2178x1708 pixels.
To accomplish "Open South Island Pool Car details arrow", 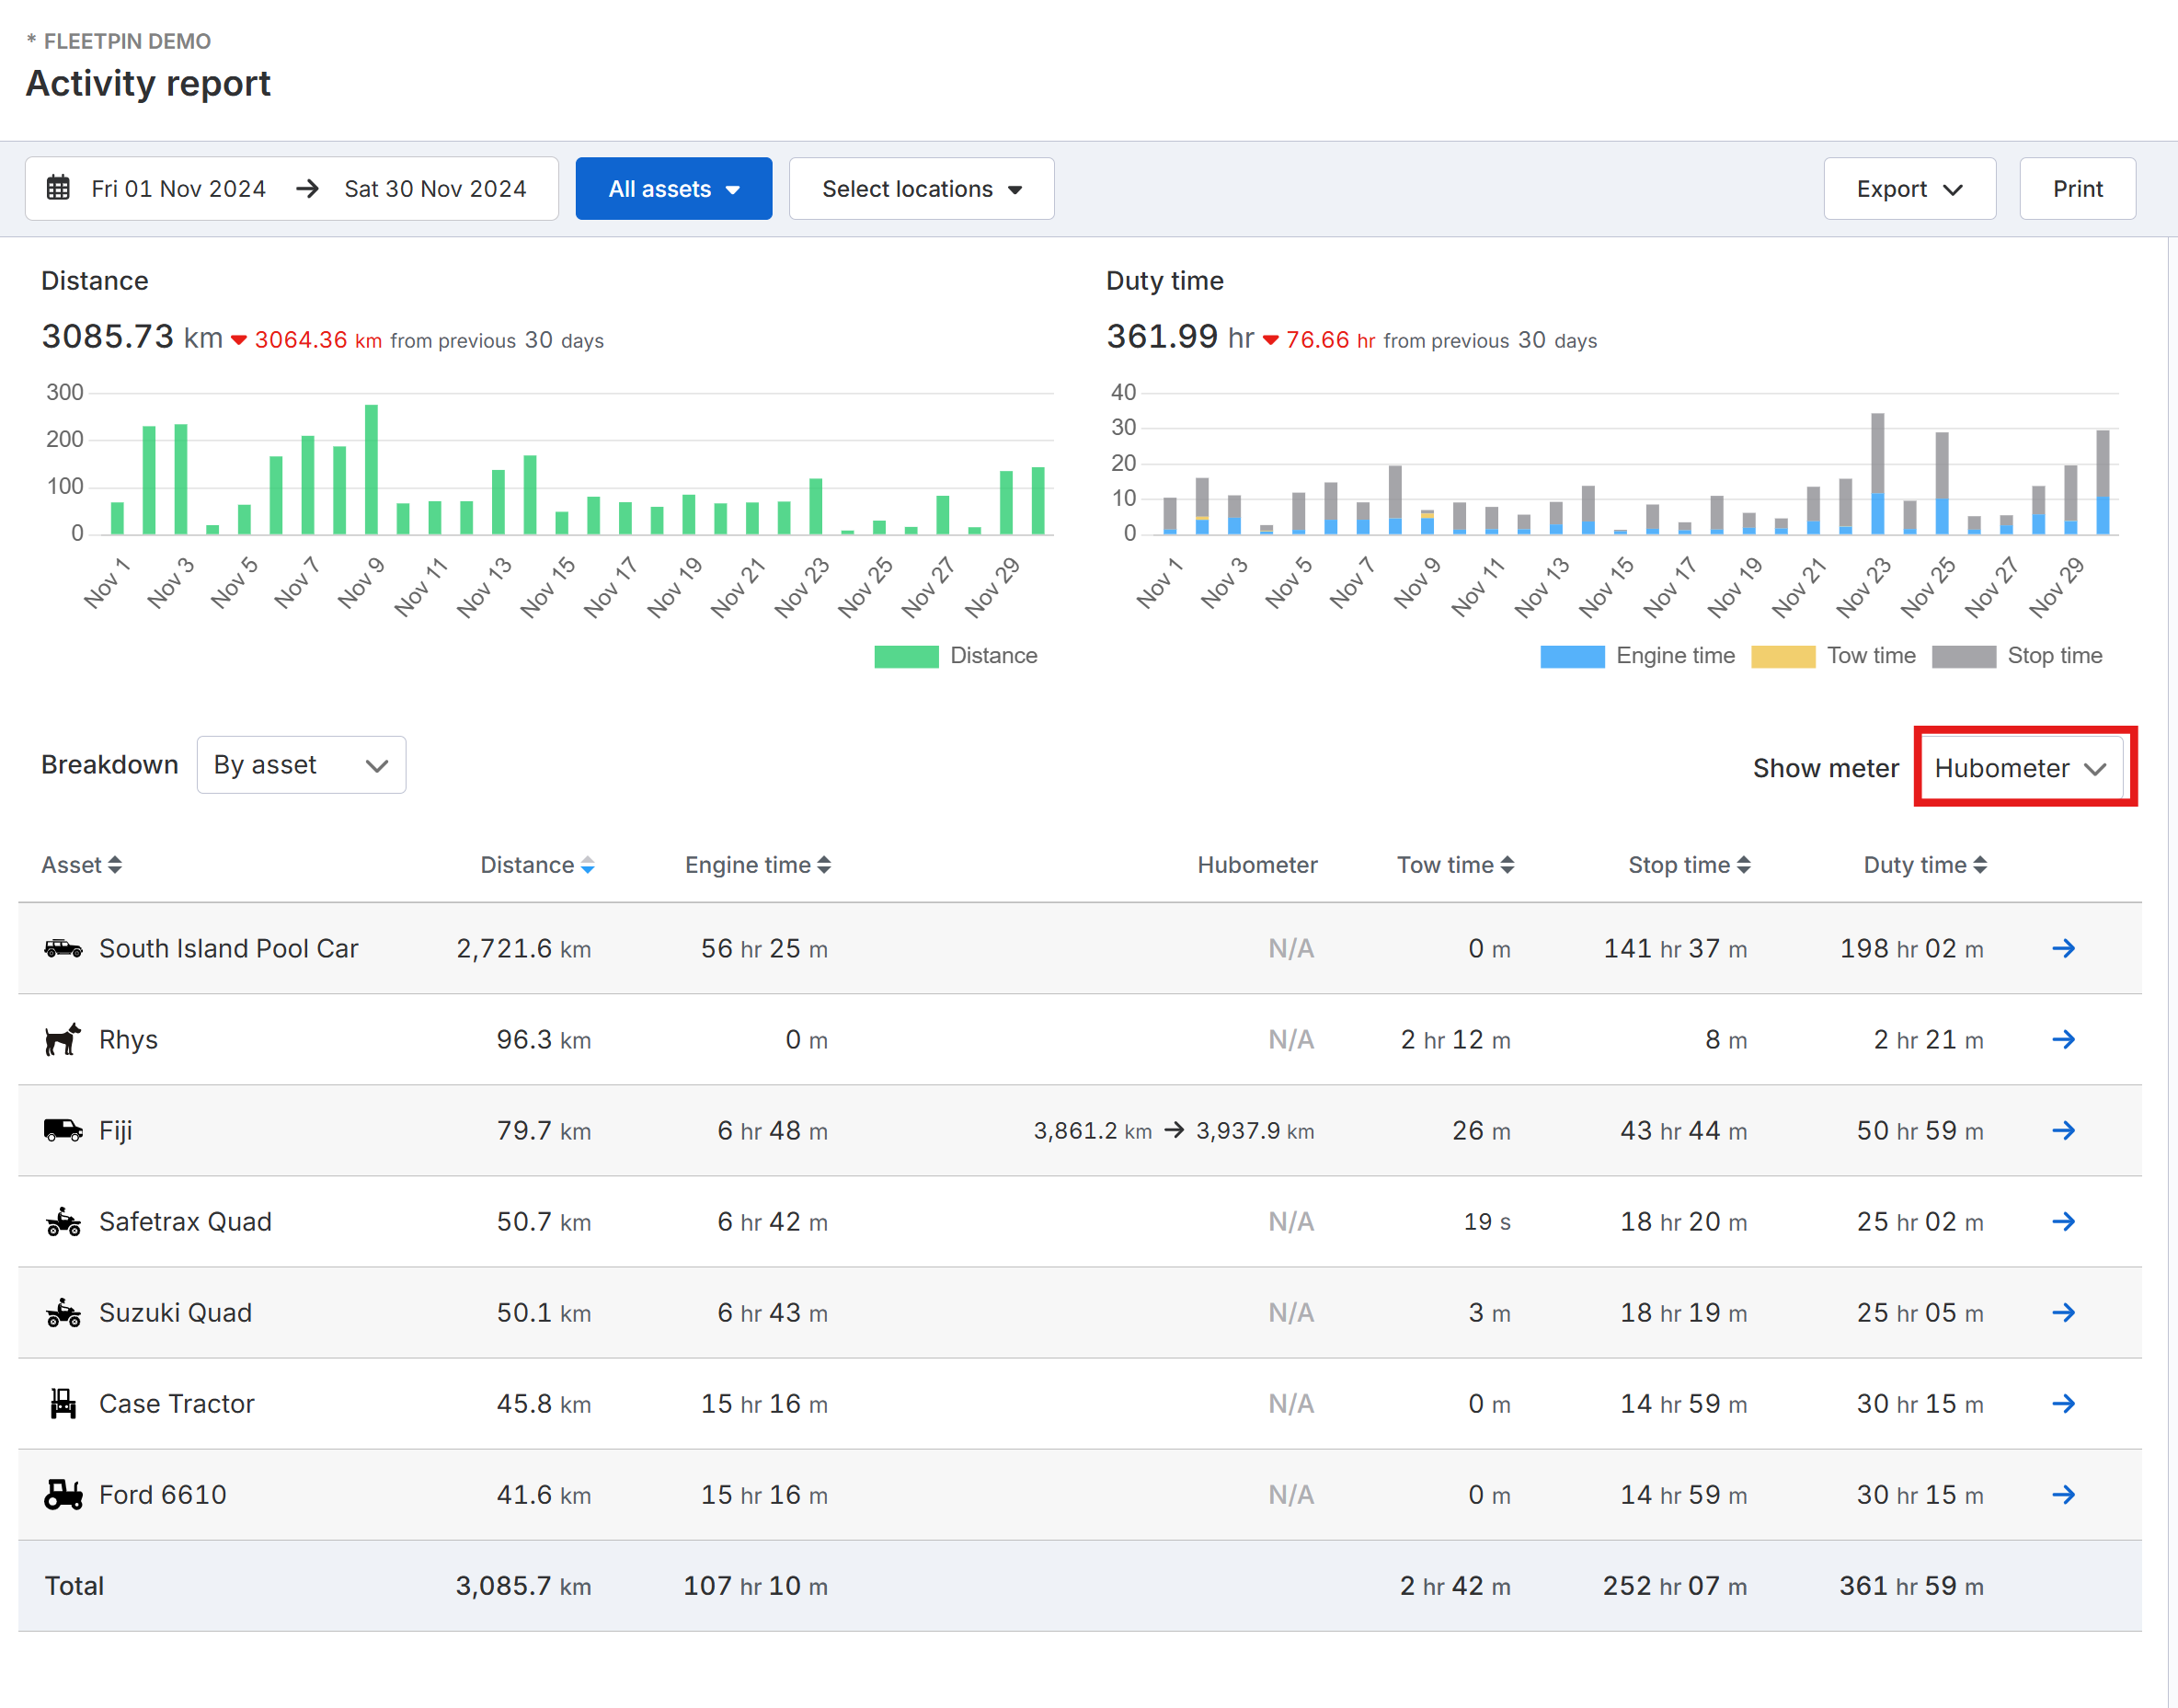I will click(x=2063, y=948).
